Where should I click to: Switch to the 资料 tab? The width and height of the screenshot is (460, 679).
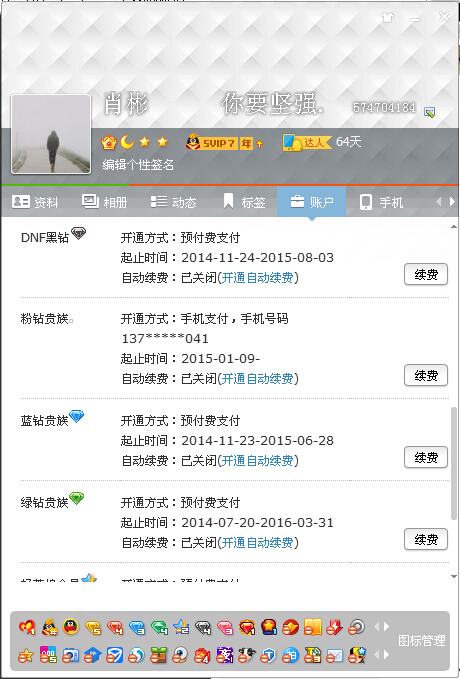(35, 202)
